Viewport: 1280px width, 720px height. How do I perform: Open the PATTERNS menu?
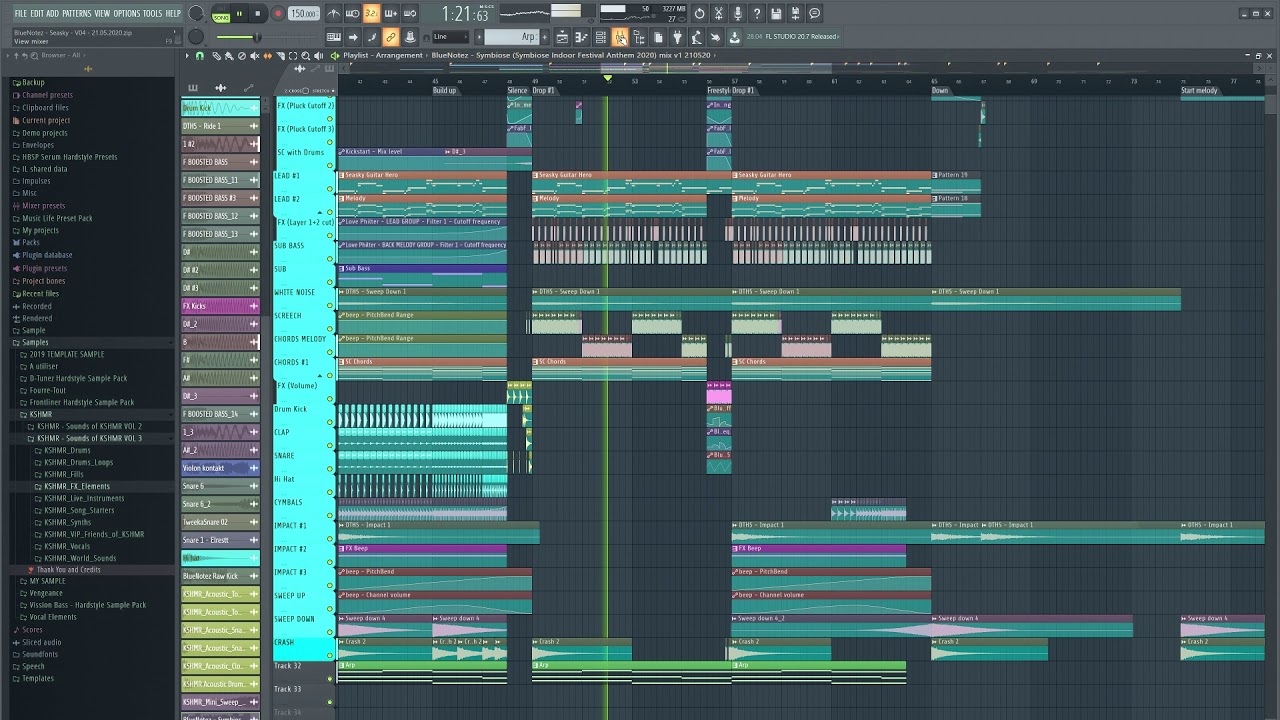point(76,13)
